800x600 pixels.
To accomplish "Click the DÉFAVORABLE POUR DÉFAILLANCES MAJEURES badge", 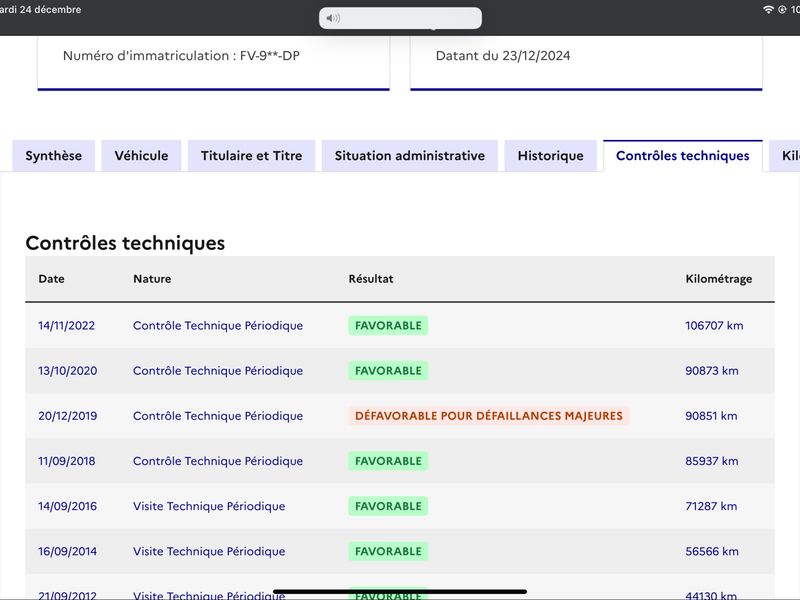I will pos(489,416).
